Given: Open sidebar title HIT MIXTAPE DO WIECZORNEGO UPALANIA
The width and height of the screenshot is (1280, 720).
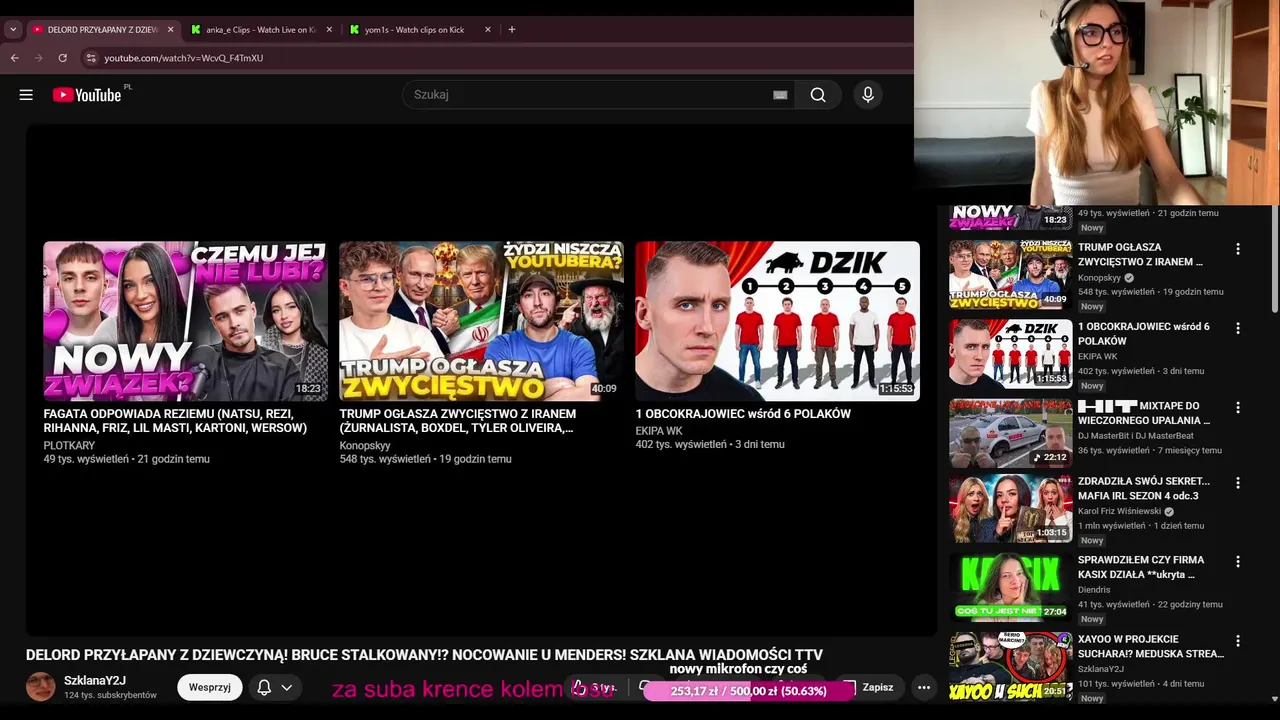Looking at the screenshot, I should [x=1144, y=413].
